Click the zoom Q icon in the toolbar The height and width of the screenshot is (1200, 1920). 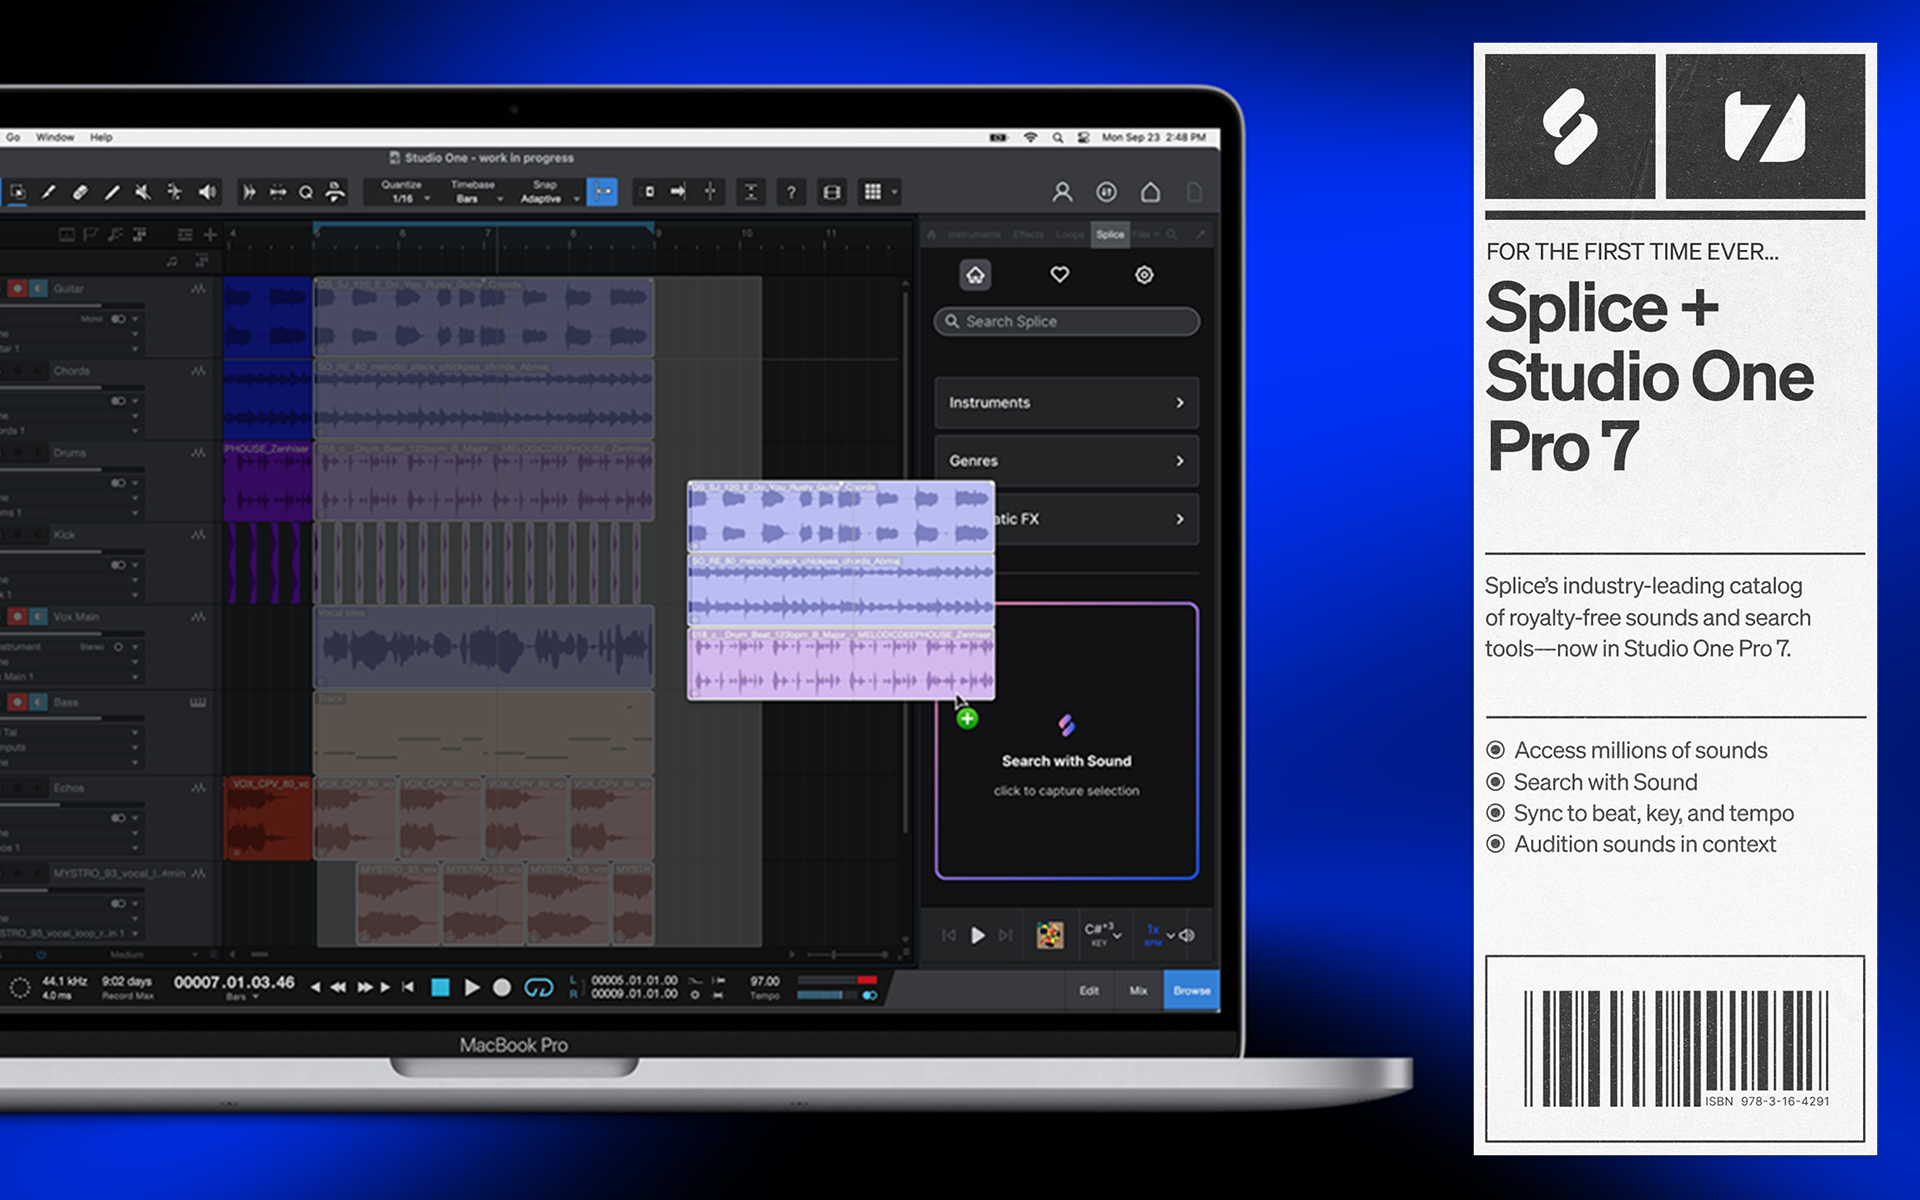(306, 192)
